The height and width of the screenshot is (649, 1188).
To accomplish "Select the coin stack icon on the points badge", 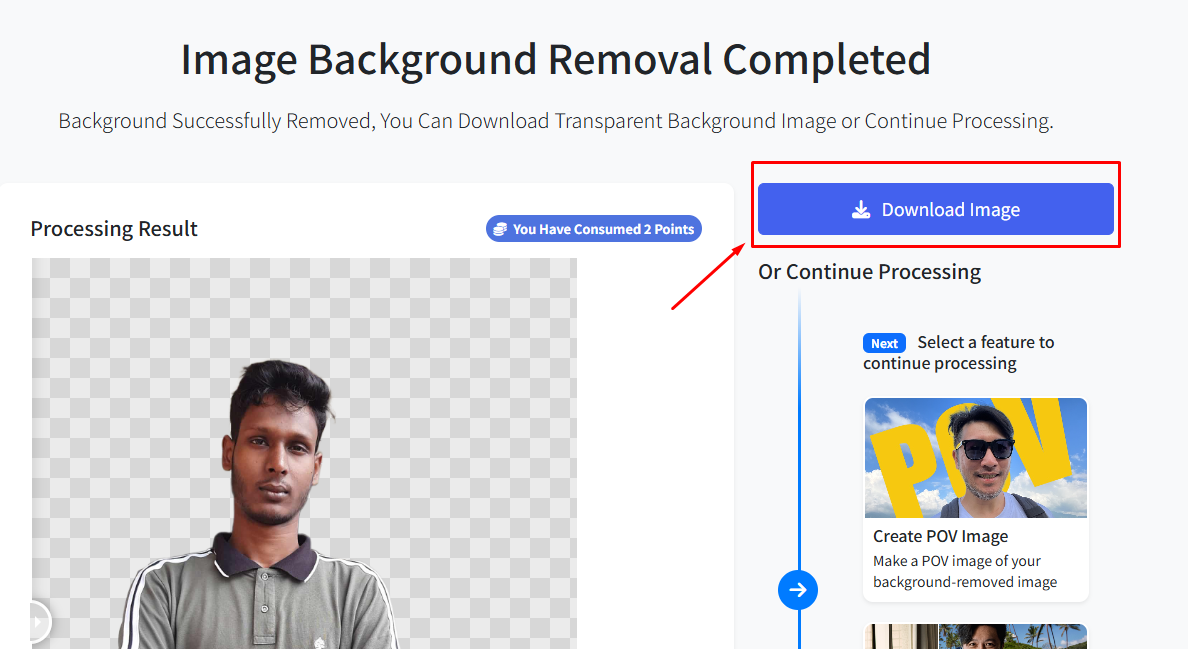I will point(501,228).
